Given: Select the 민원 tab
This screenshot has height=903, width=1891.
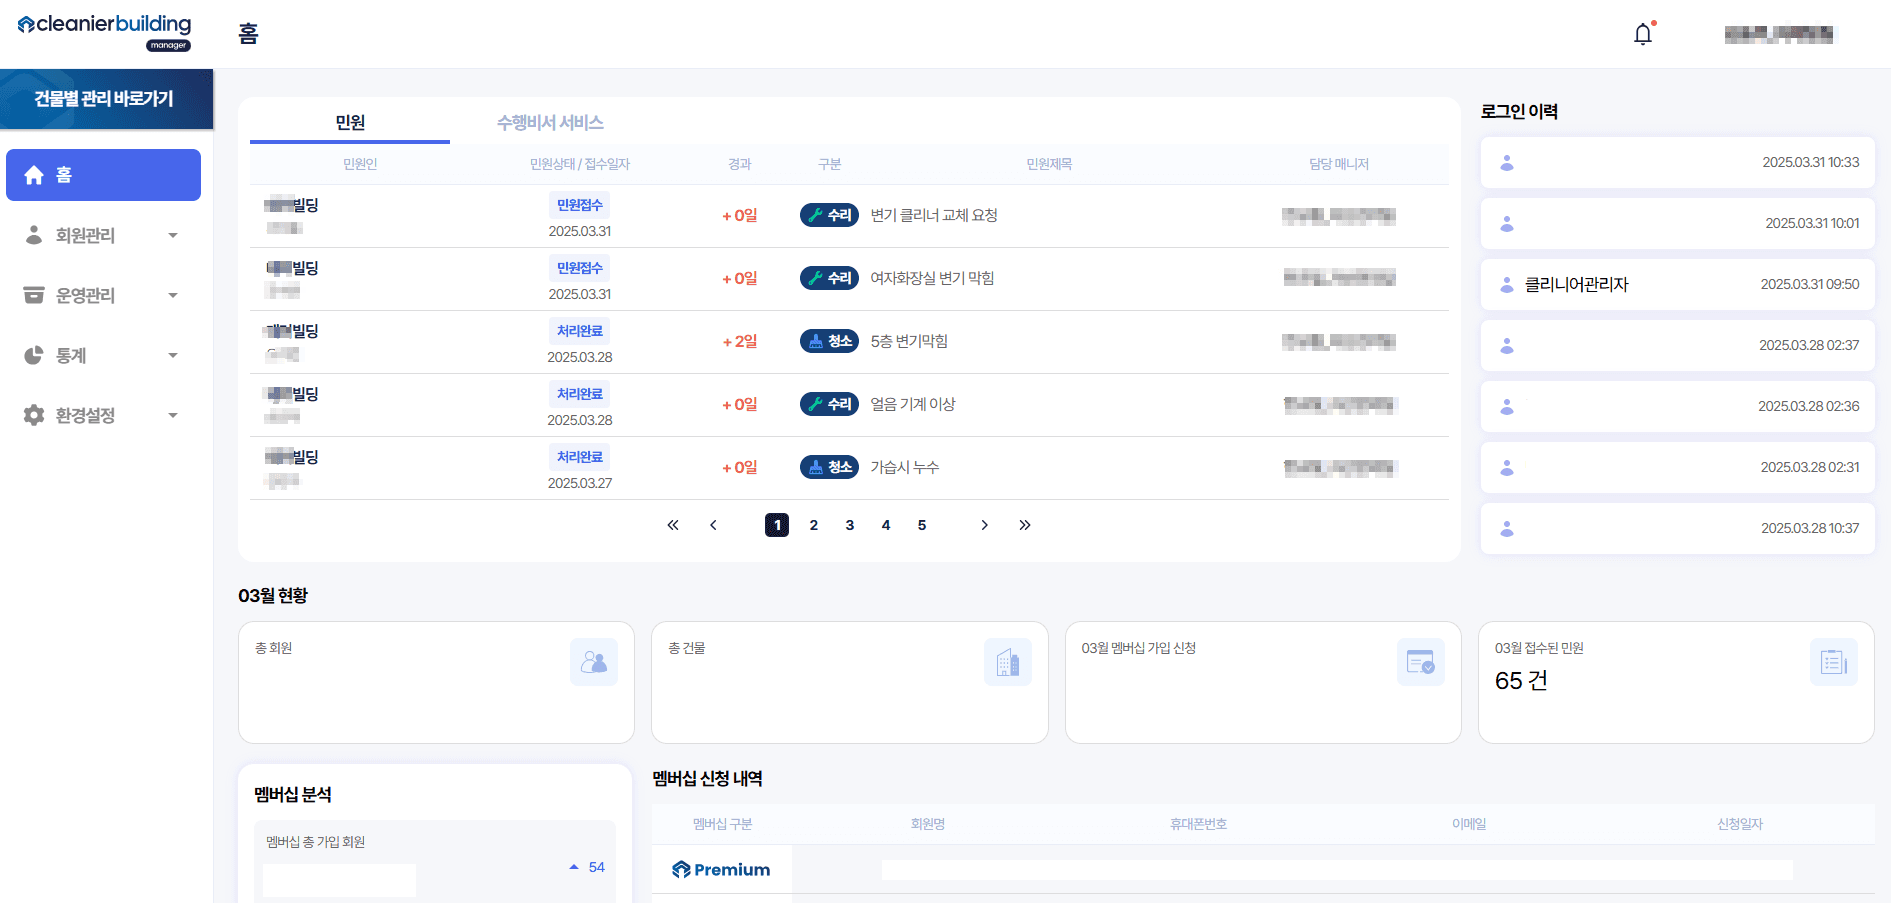Looking at the screenshot, I should (348, 122).
